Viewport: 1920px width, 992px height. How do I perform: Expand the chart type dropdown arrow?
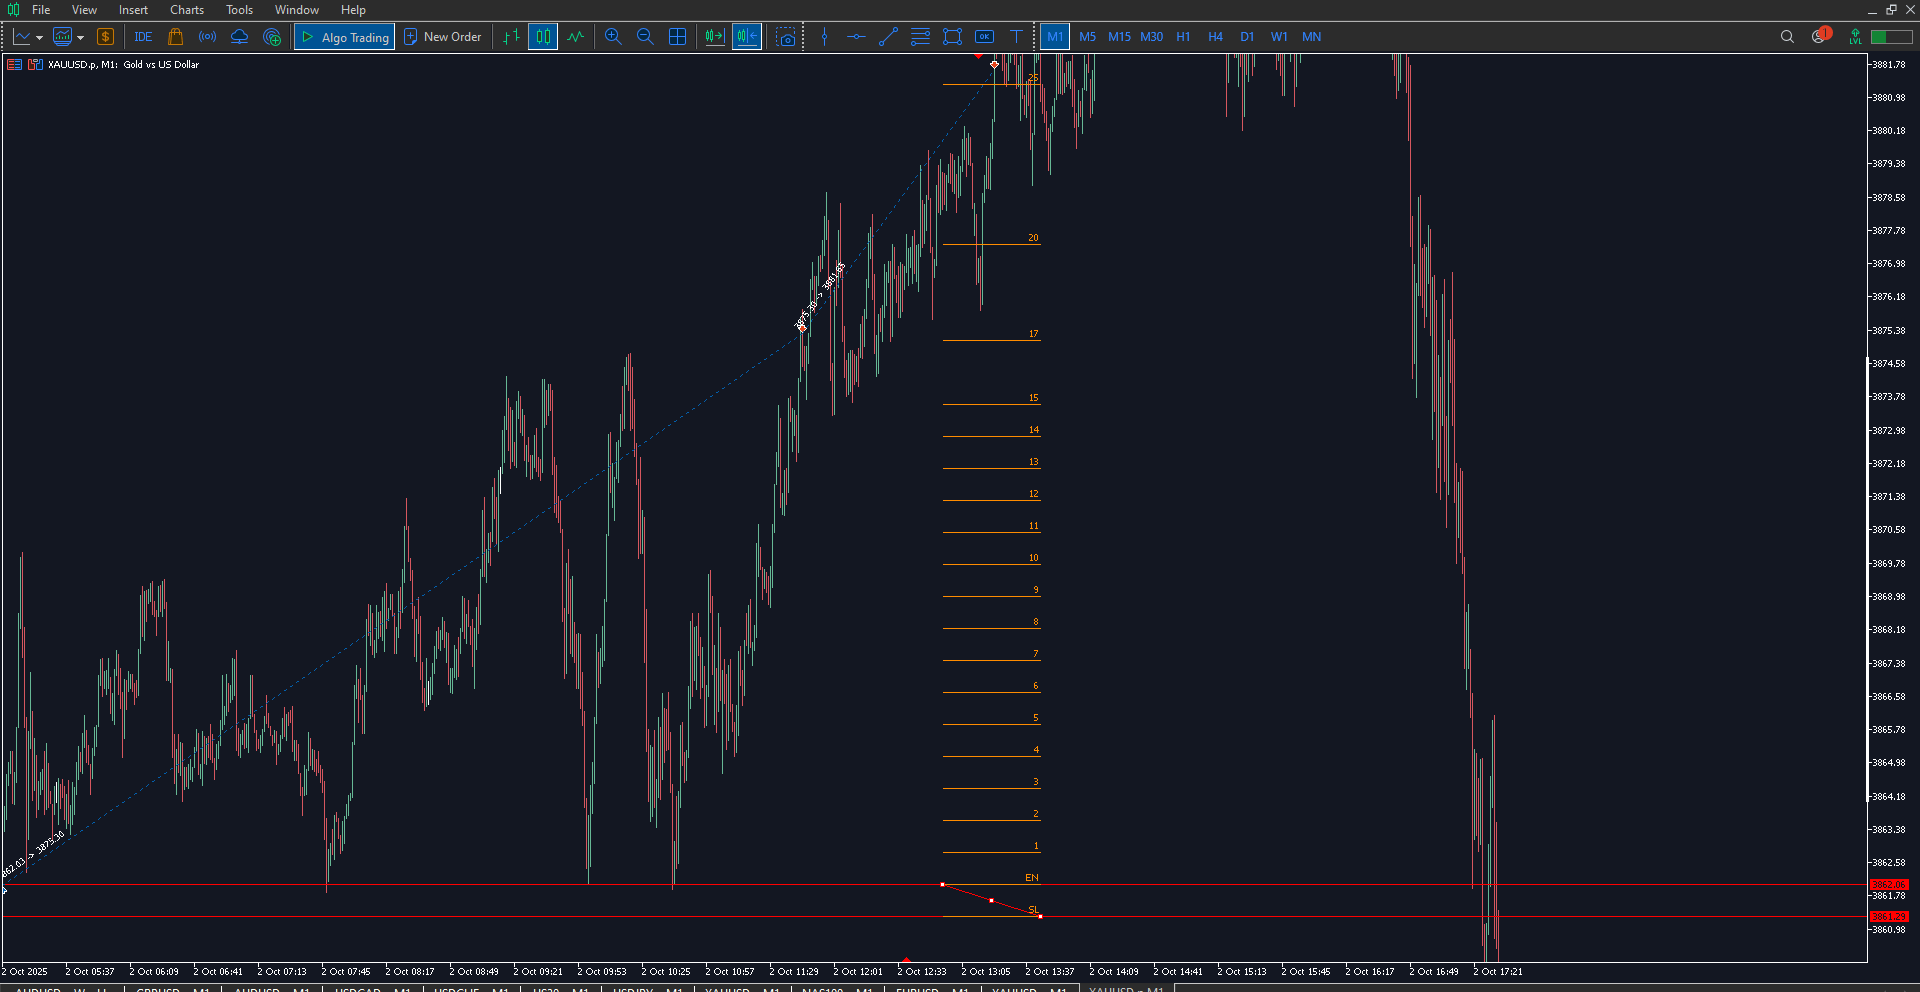coord(39,38)
